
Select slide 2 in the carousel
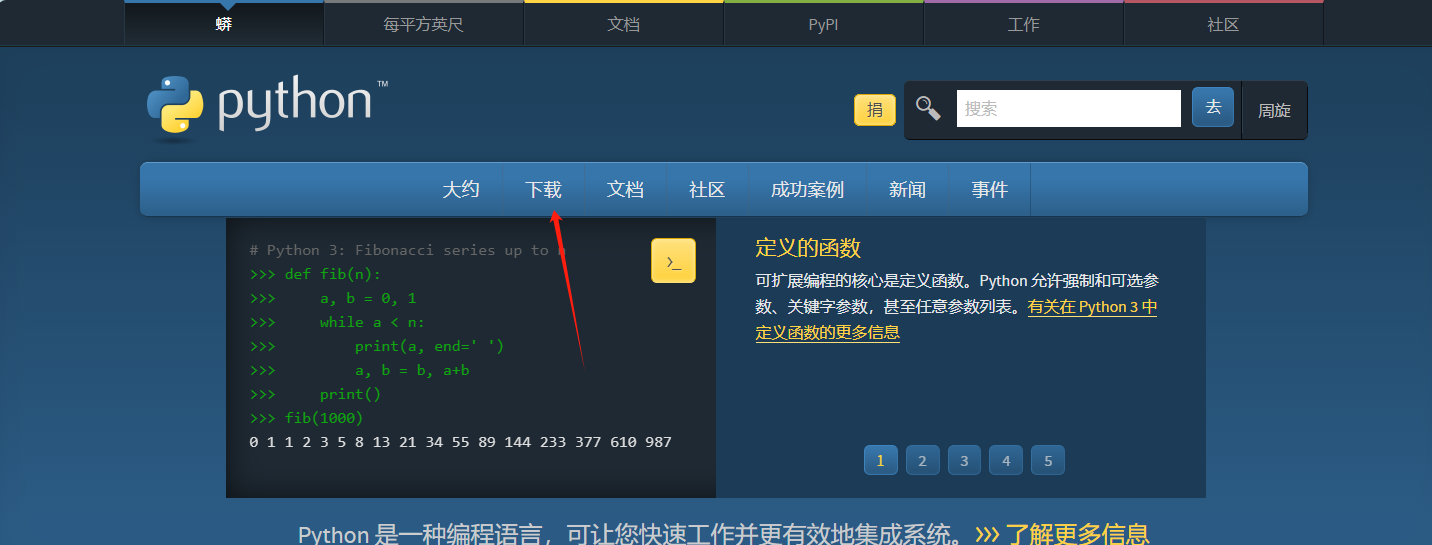click(x=922, y=460)
